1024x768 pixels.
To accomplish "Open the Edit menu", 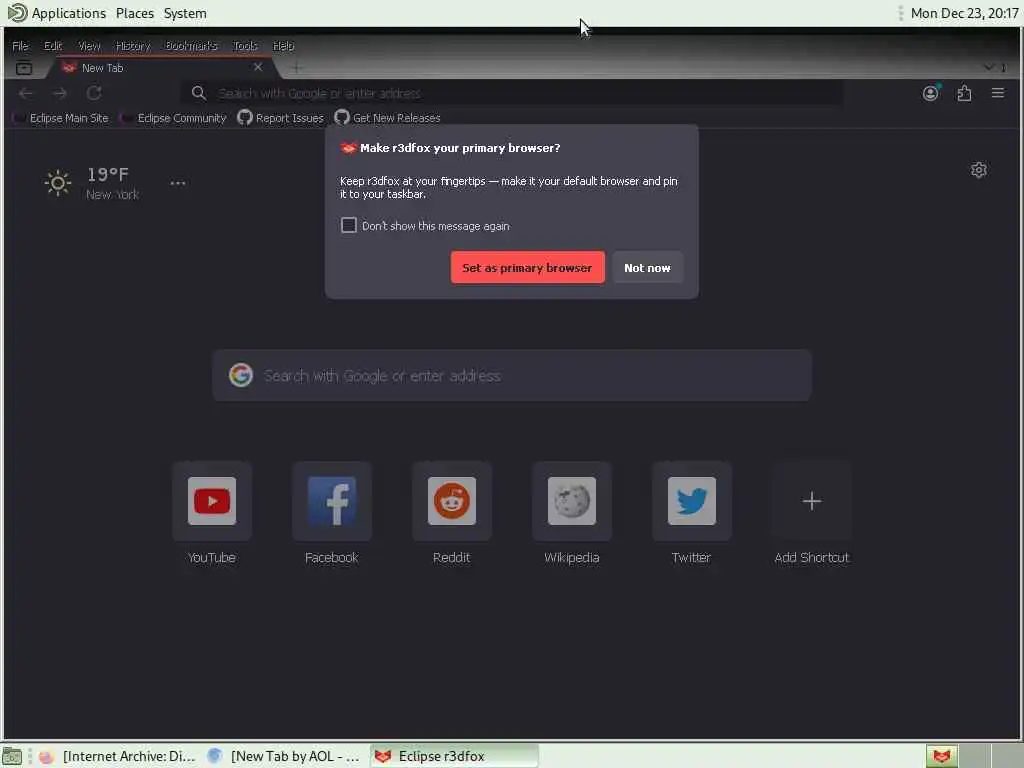I will [52, 46].
